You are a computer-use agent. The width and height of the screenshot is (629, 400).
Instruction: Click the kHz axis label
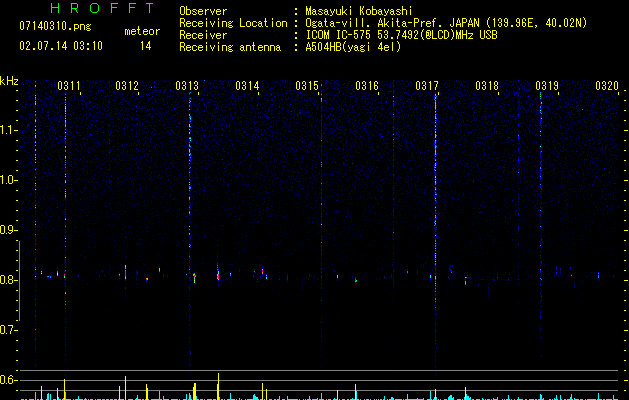pyautogui.click(x=9, y=81)
